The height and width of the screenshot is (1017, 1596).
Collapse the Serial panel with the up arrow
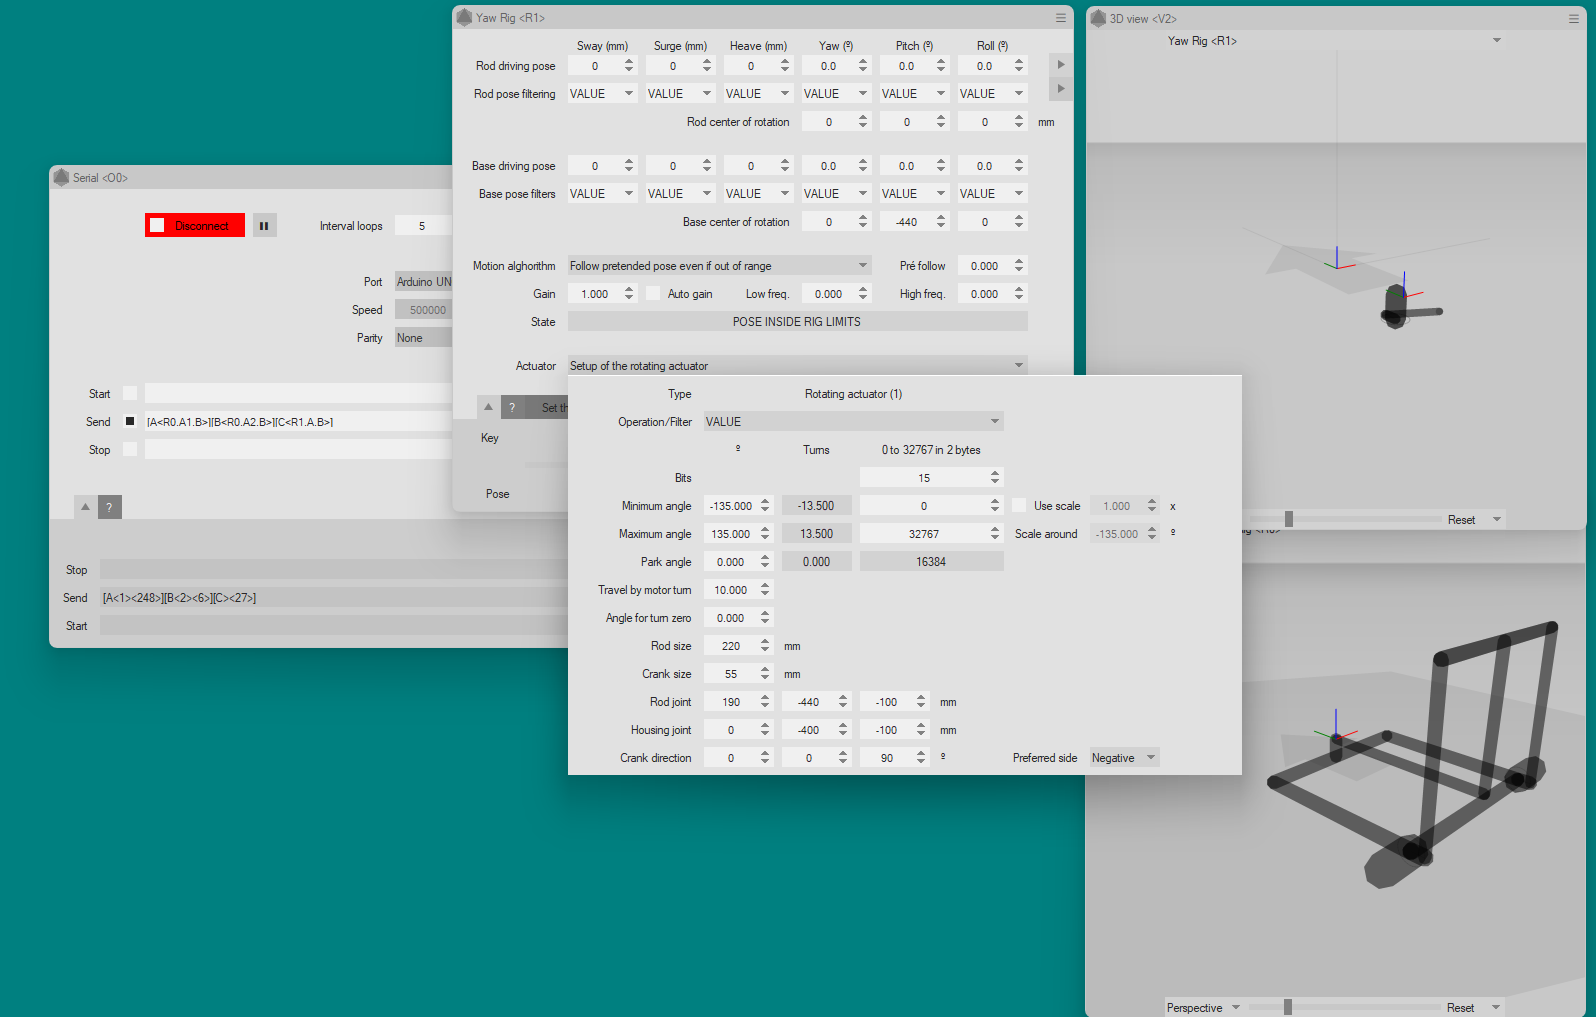(x=86, y=507)
